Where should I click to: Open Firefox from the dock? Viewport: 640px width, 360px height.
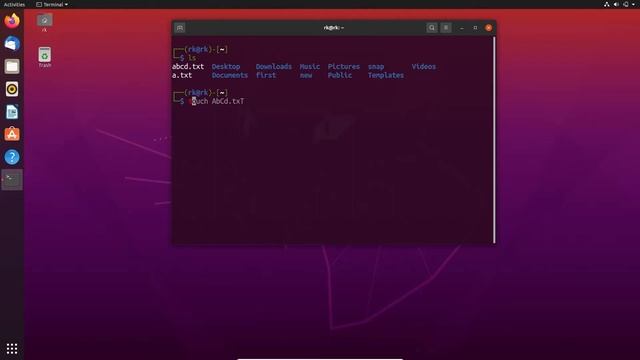[x=12, y=20]
